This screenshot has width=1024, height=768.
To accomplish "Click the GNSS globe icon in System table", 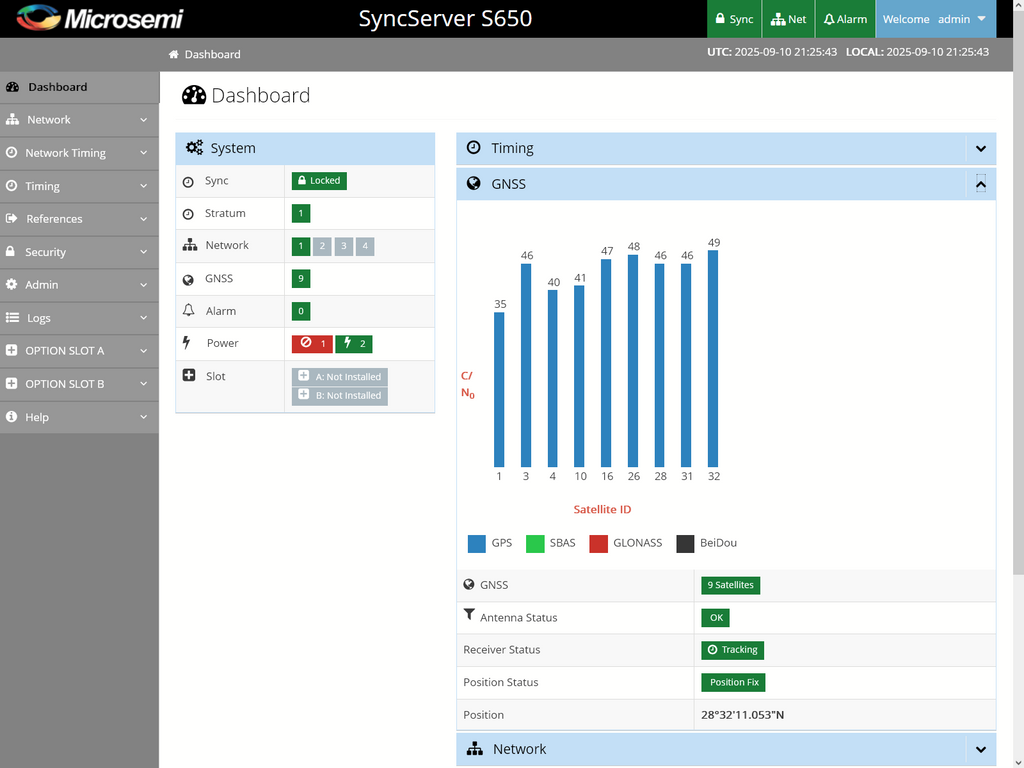I will point(188,280).
